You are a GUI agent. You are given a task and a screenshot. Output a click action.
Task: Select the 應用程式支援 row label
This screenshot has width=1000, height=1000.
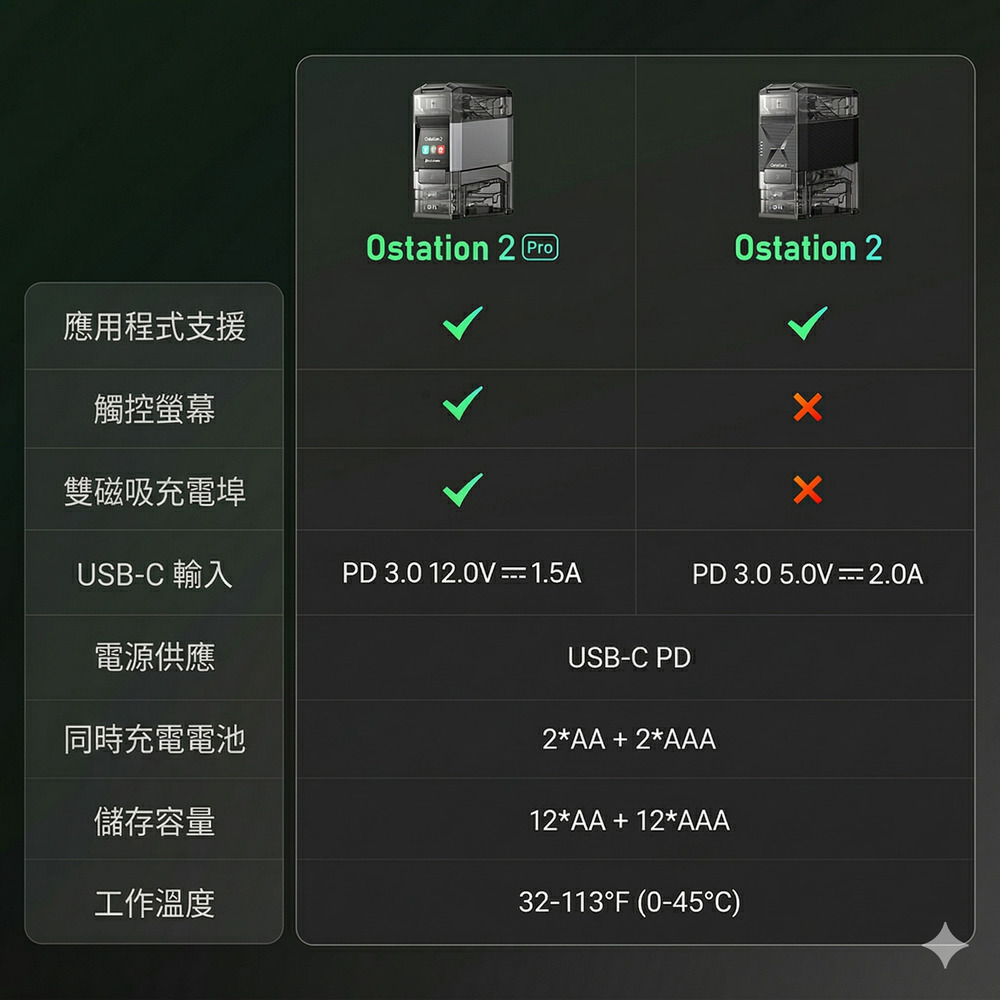(155, 327)
